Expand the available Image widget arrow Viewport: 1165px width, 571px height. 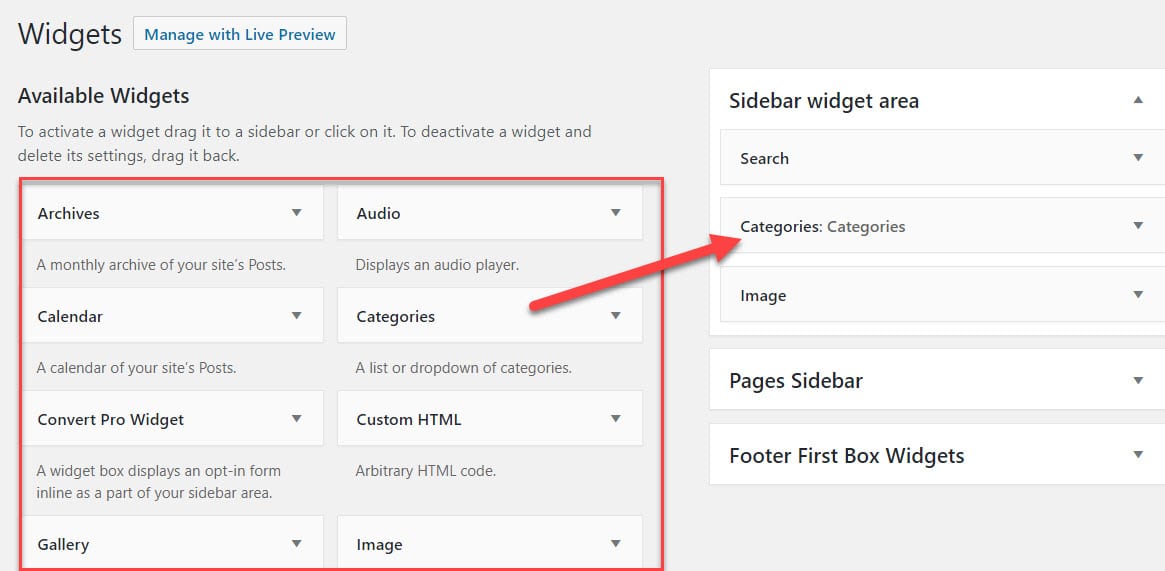(615, 544)
